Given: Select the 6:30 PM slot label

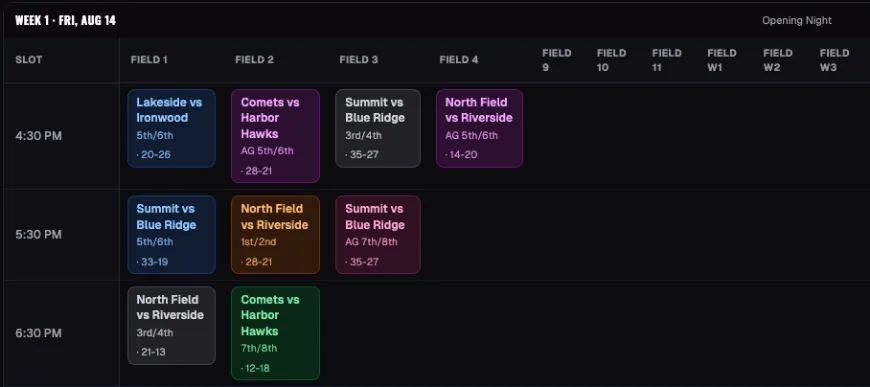Looking at the screenshot, I should [x=38, y=333].
